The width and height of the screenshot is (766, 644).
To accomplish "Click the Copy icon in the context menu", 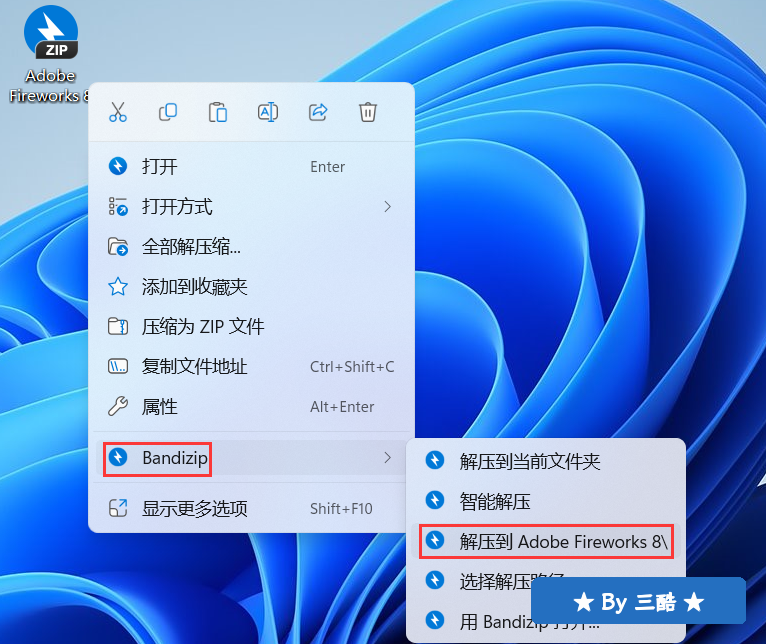I will pyautogui.click(x=168, y=112).
